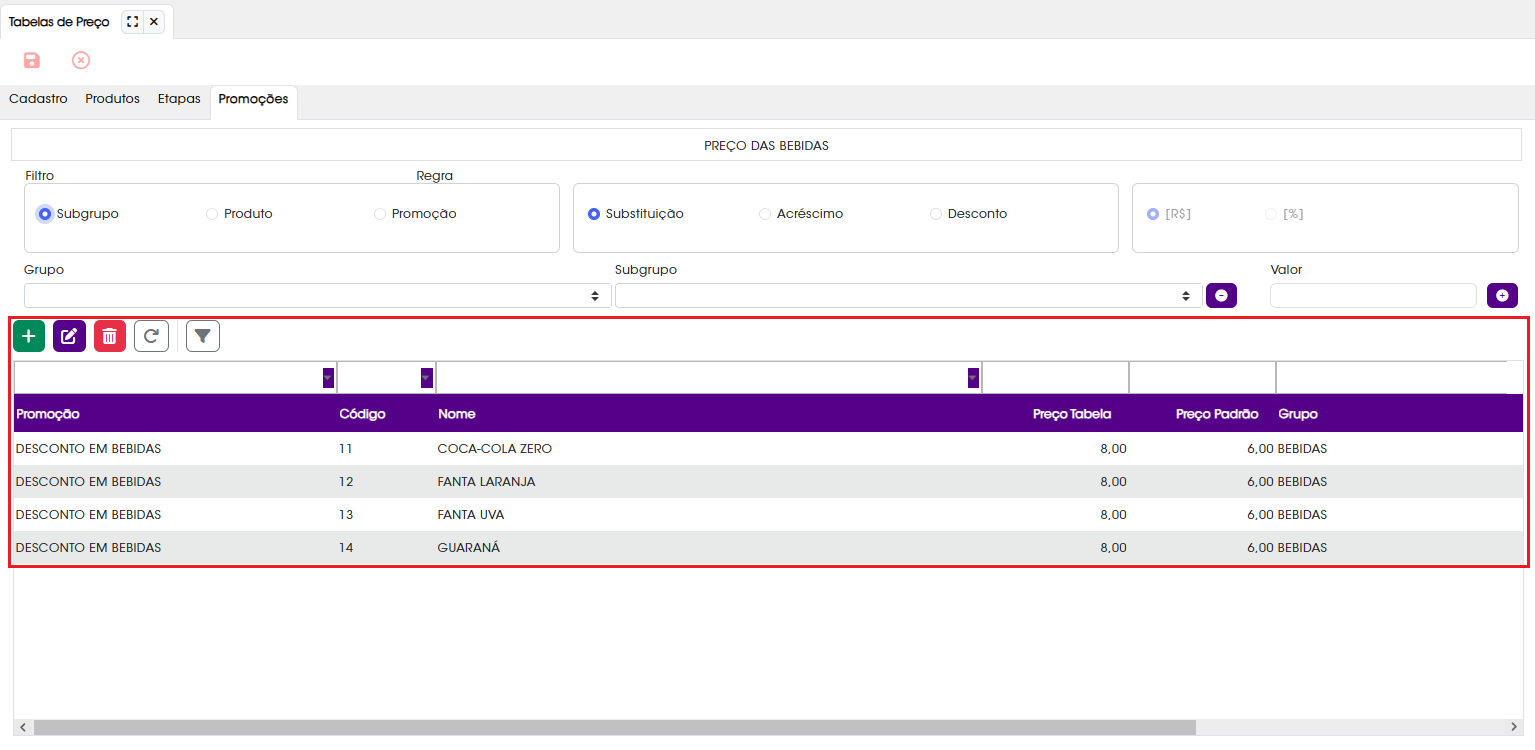Click the cancel circle-x icon
The image size is (1535, 750).
click(81, 61)
